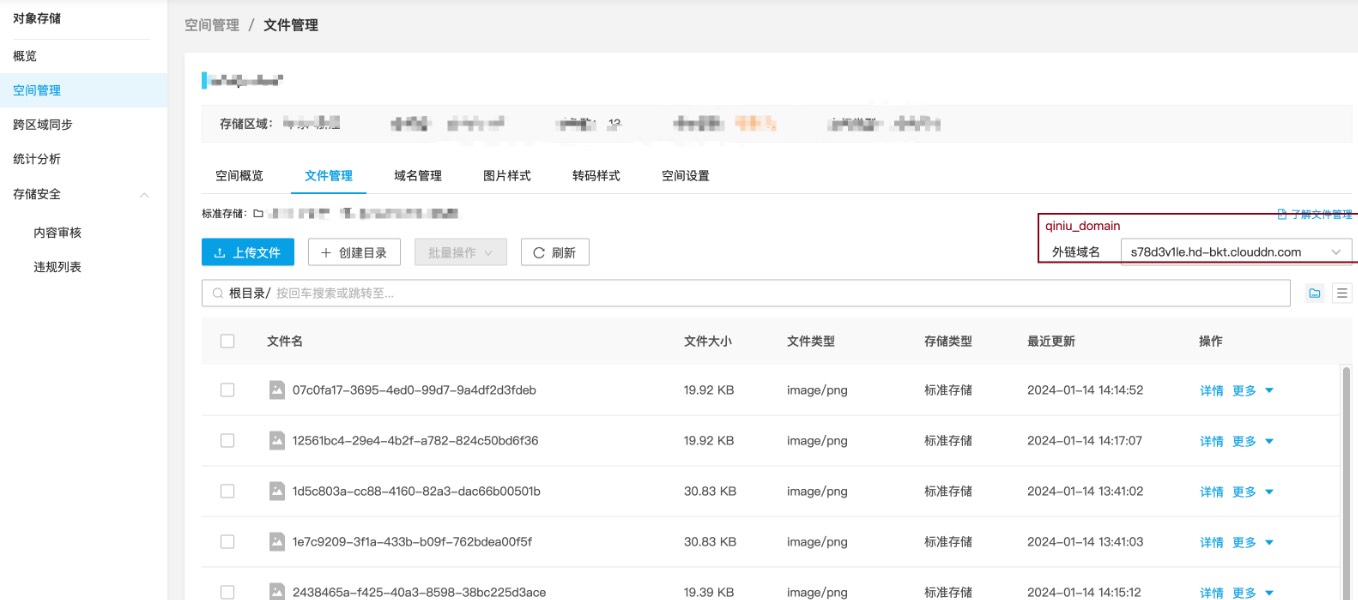This screenshot has height=600, width=1358.
Task: Open 更多 menu for file 12561bc4
Action: tap(1252, 441)
